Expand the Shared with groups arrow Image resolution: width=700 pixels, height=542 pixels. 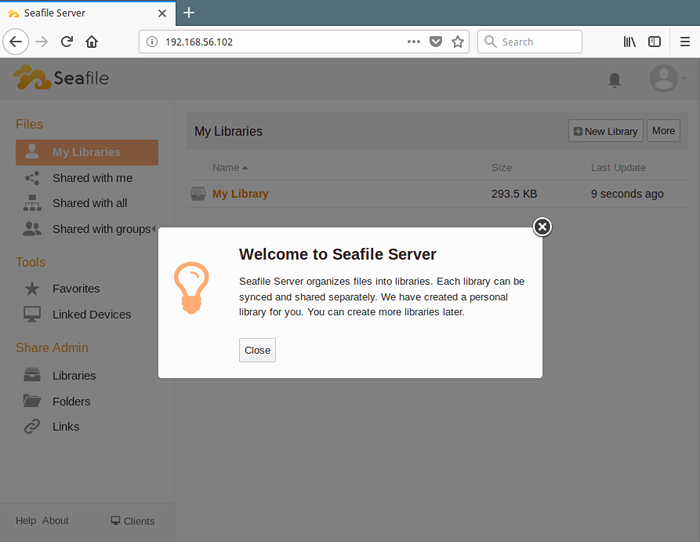[154, 229]
